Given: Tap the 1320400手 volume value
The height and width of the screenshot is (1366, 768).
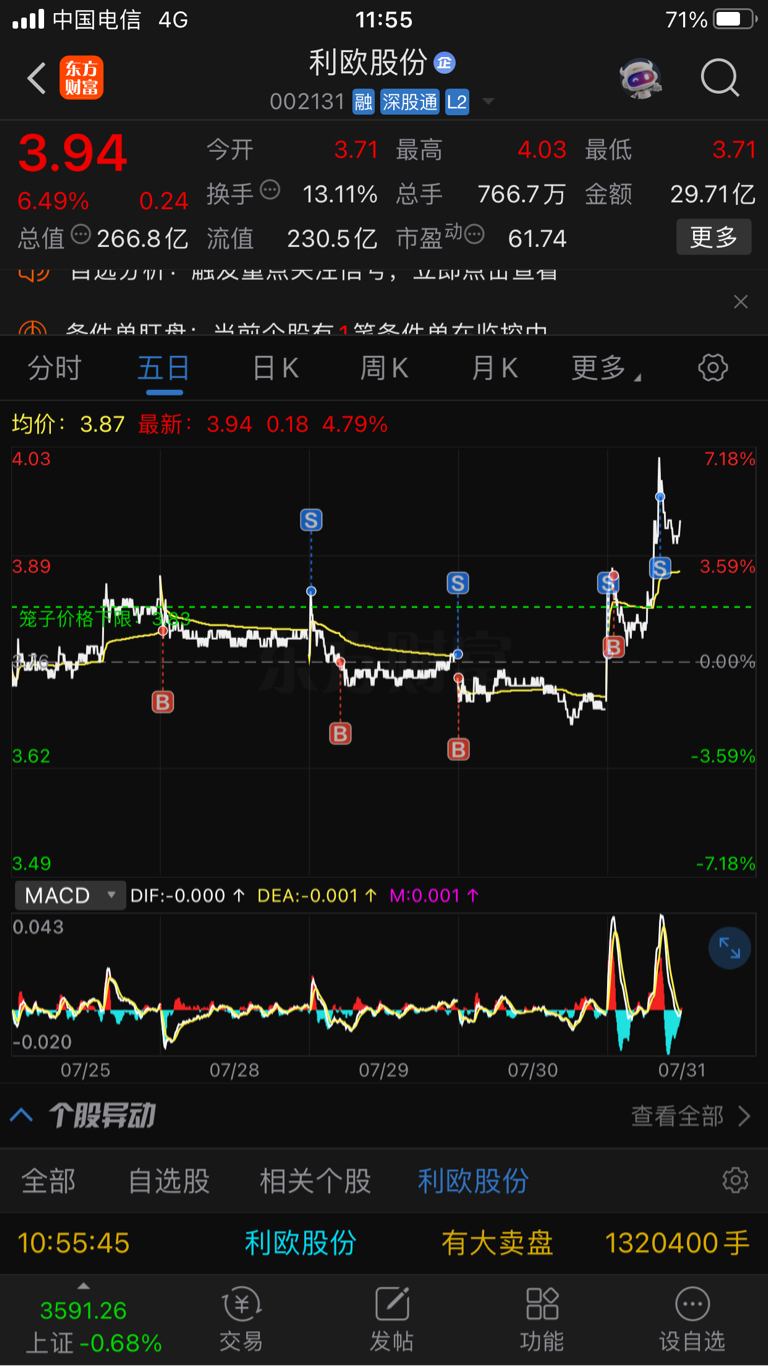Looking at the screenshot, I should (677, 1243).
